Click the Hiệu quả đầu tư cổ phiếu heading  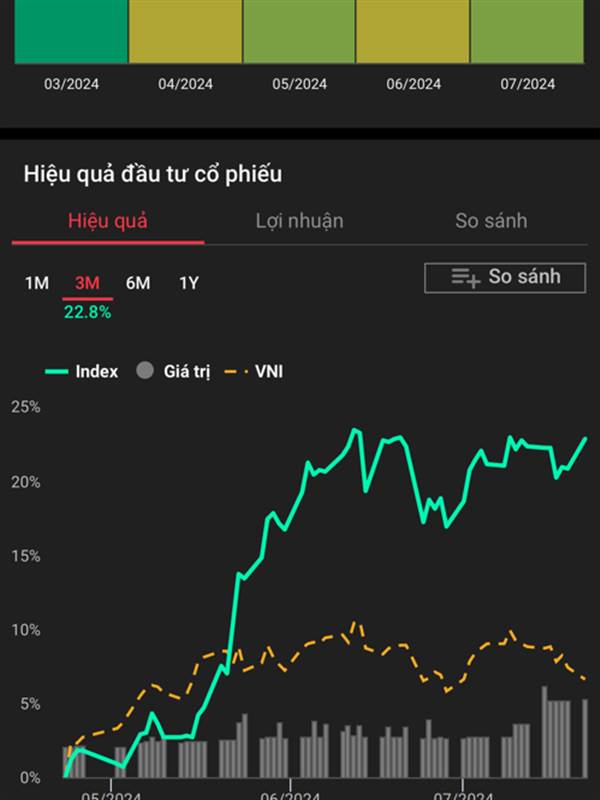pos(153,174)
